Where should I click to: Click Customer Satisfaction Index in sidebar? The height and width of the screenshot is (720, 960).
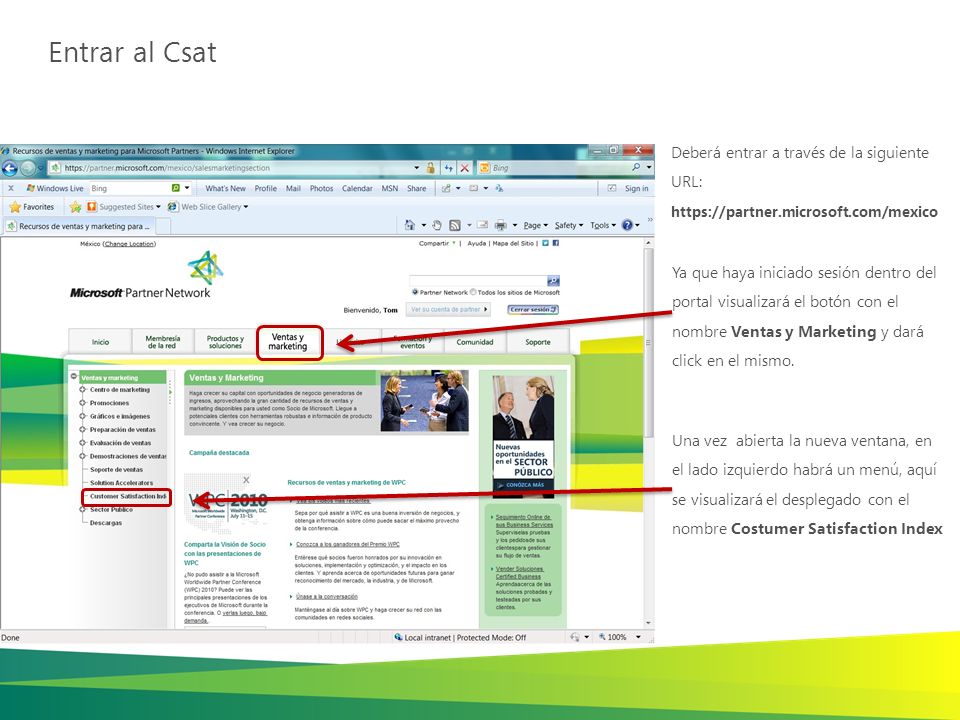pyautogui.click(x=128, y=497)
